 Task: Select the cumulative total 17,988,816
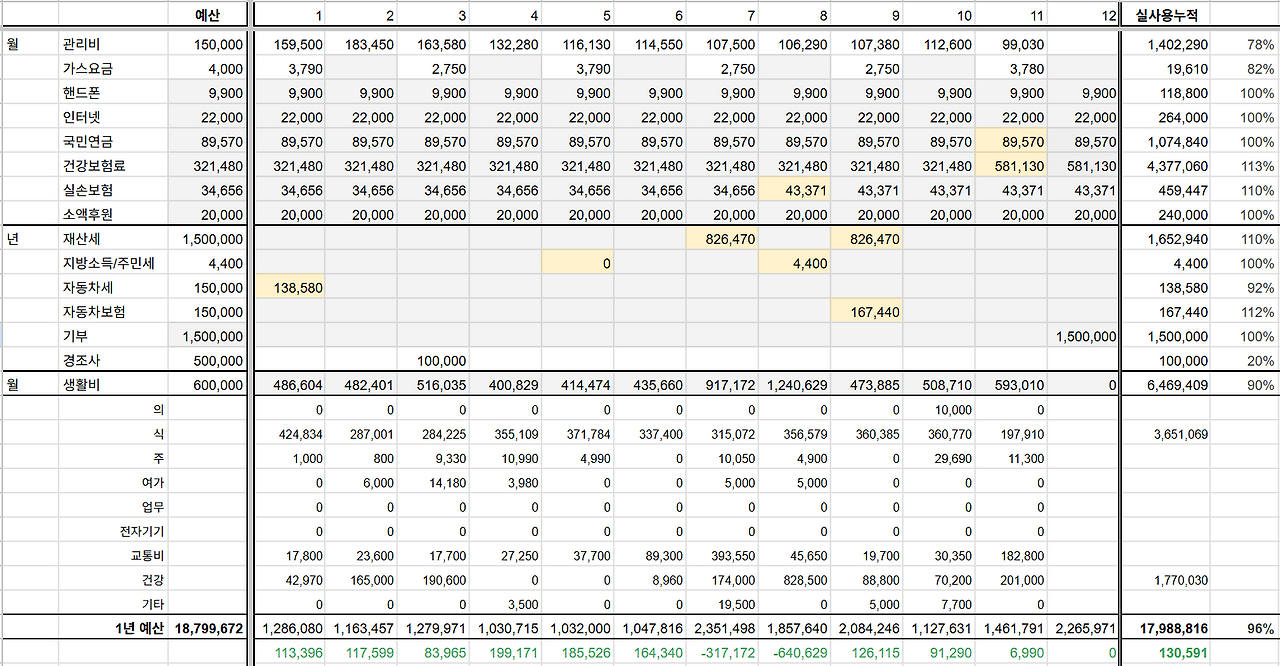(1173, 629)
